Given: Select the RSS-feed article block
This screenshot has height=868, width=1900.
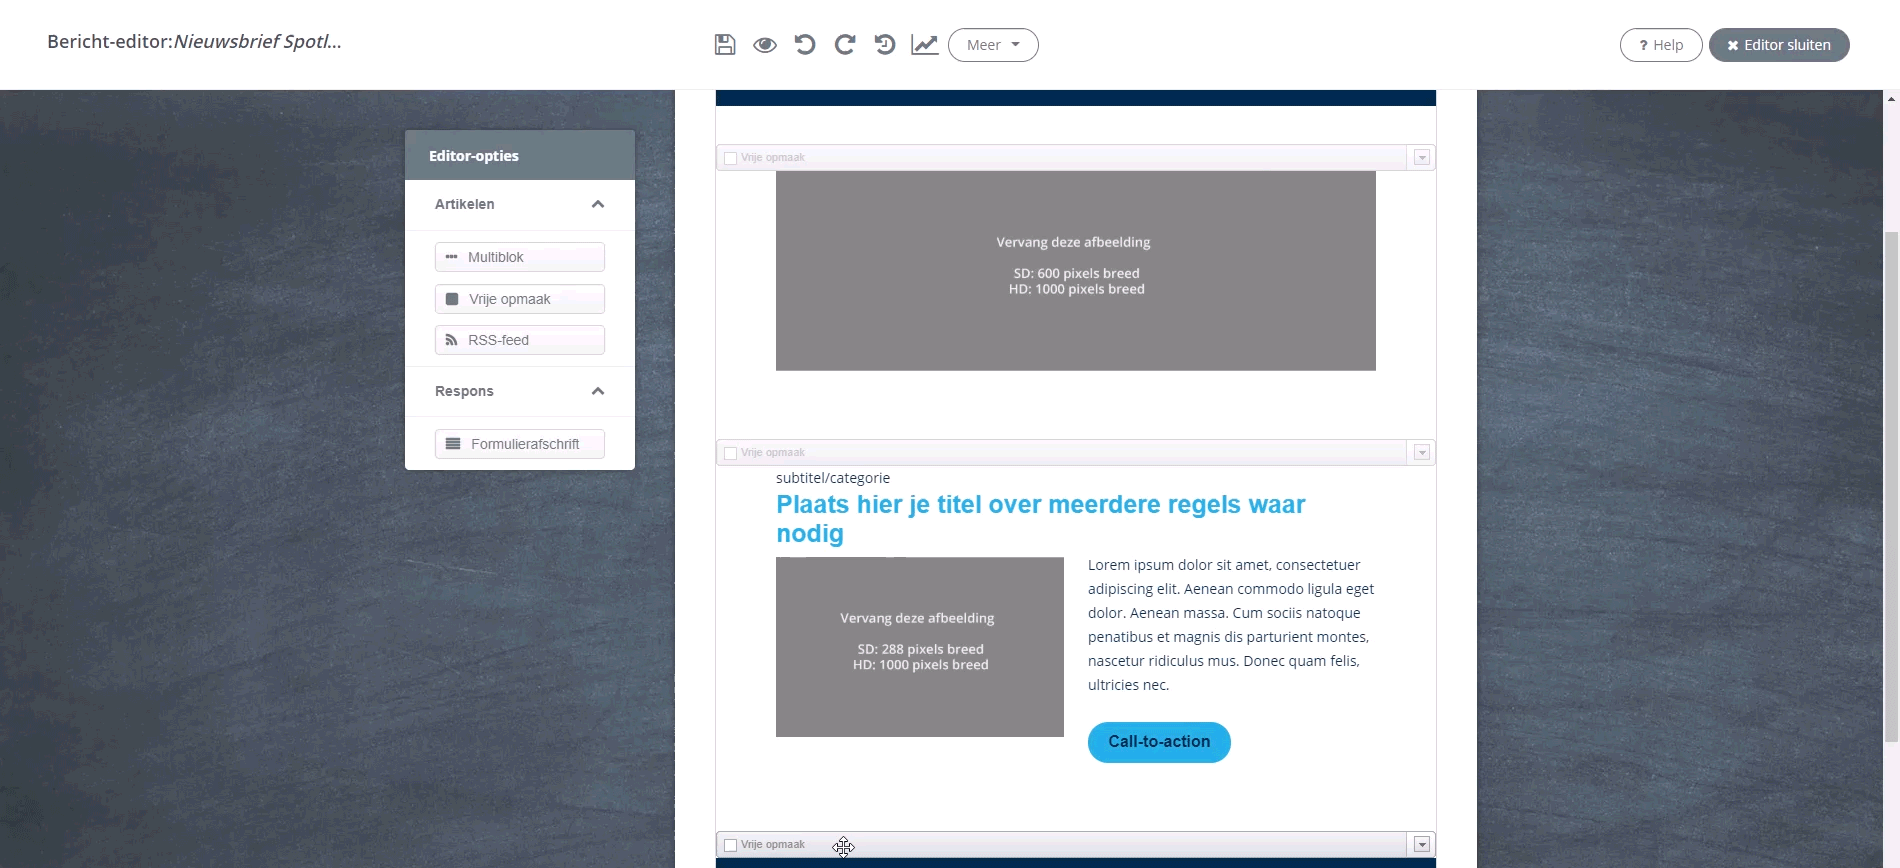Looking at the screenshot, I should [x=520, y=340].
